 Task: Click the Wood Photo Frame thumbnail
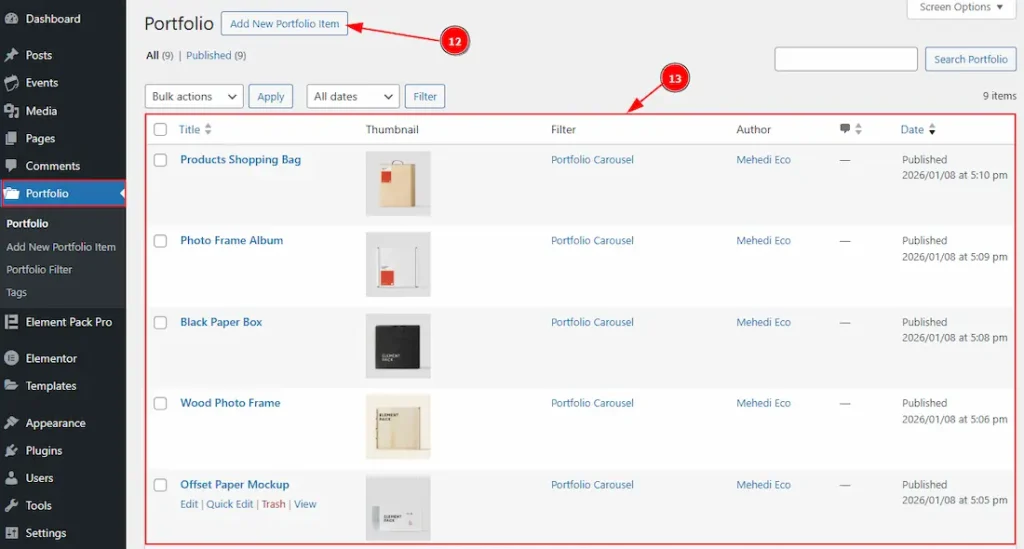398,426
